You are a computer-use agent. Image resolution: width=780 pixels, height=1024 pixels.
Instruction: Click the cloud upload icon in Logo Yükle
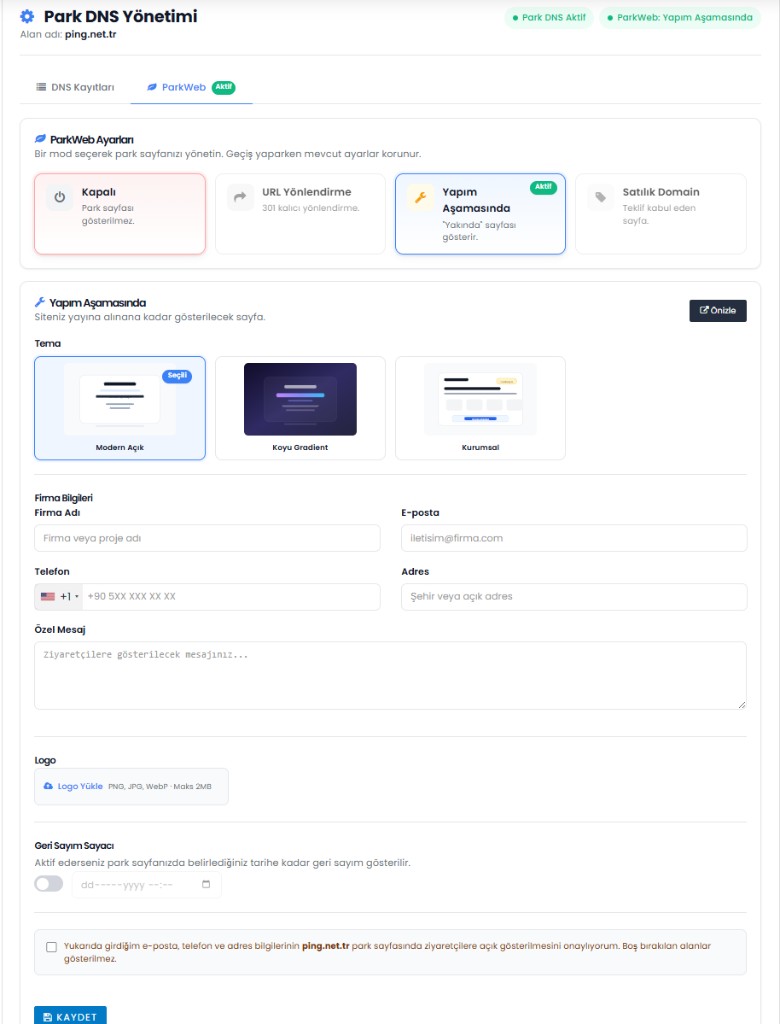pyautogui.click(x=48, y=786)
